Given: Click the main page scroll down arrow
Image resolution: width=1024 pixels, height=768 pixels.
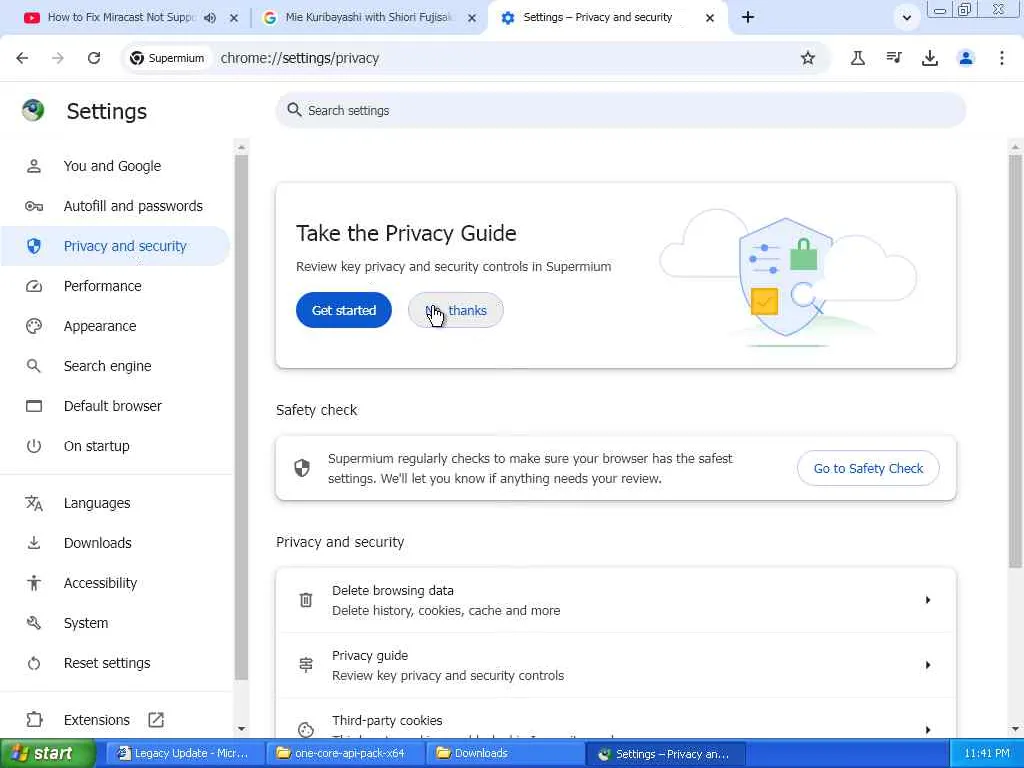Looking at the screenshot, I should [x=1015, y=729].
